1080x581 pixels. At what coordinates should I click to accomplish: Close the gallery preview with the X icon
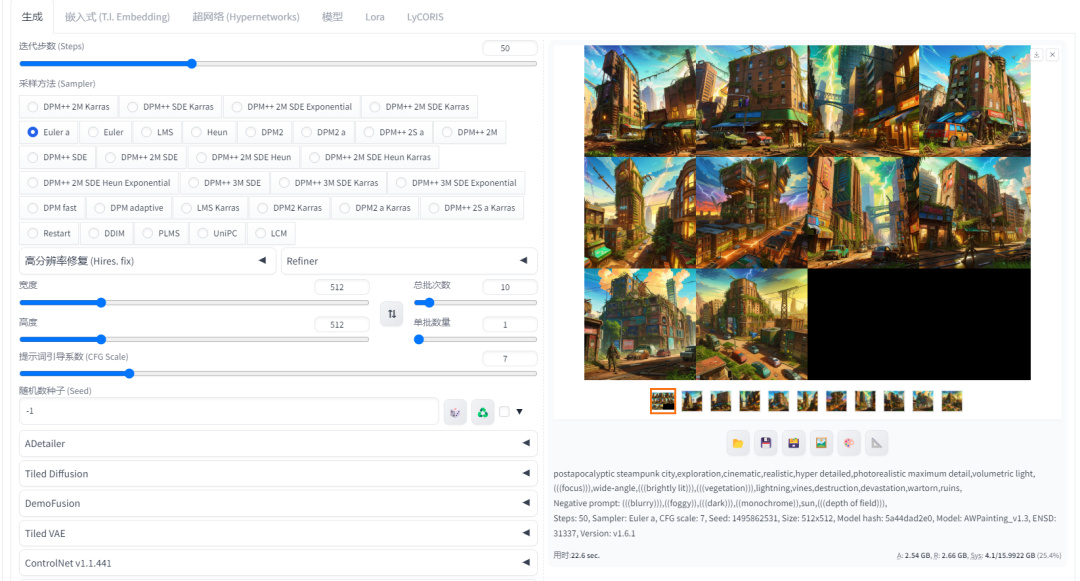pos(1052,54)
